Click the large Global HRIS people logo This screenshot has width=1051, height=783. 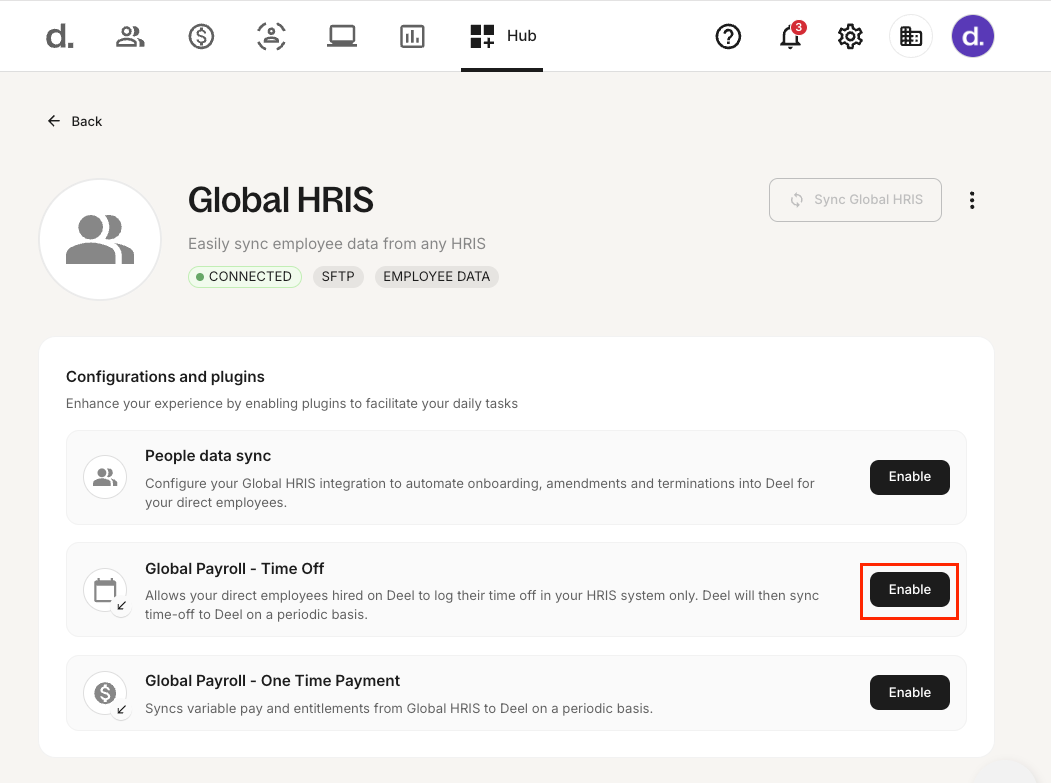coord(100,239)
